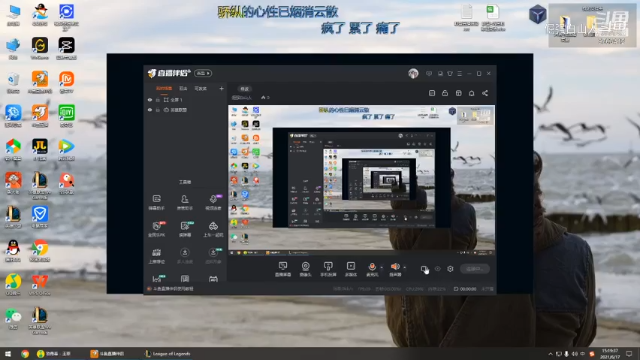Lock the 全屏 1 source layer

(x=158, y=100)
